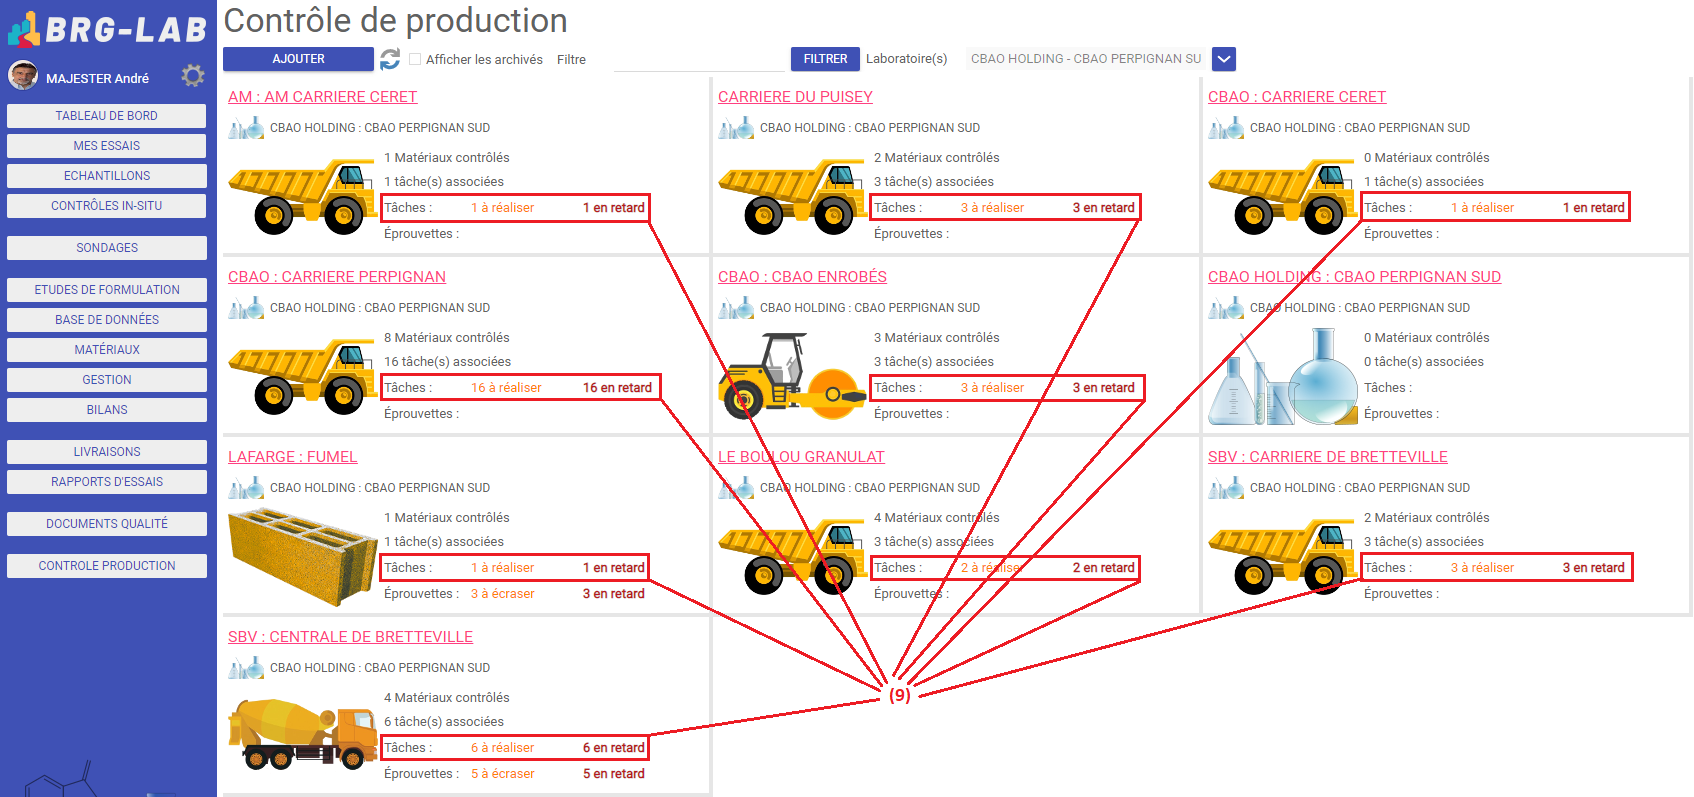Select CONTROLE PRODUCTION in the sidebar
Image resolution: width=1694 pixels, height=797 pixels.
point(107,566)
